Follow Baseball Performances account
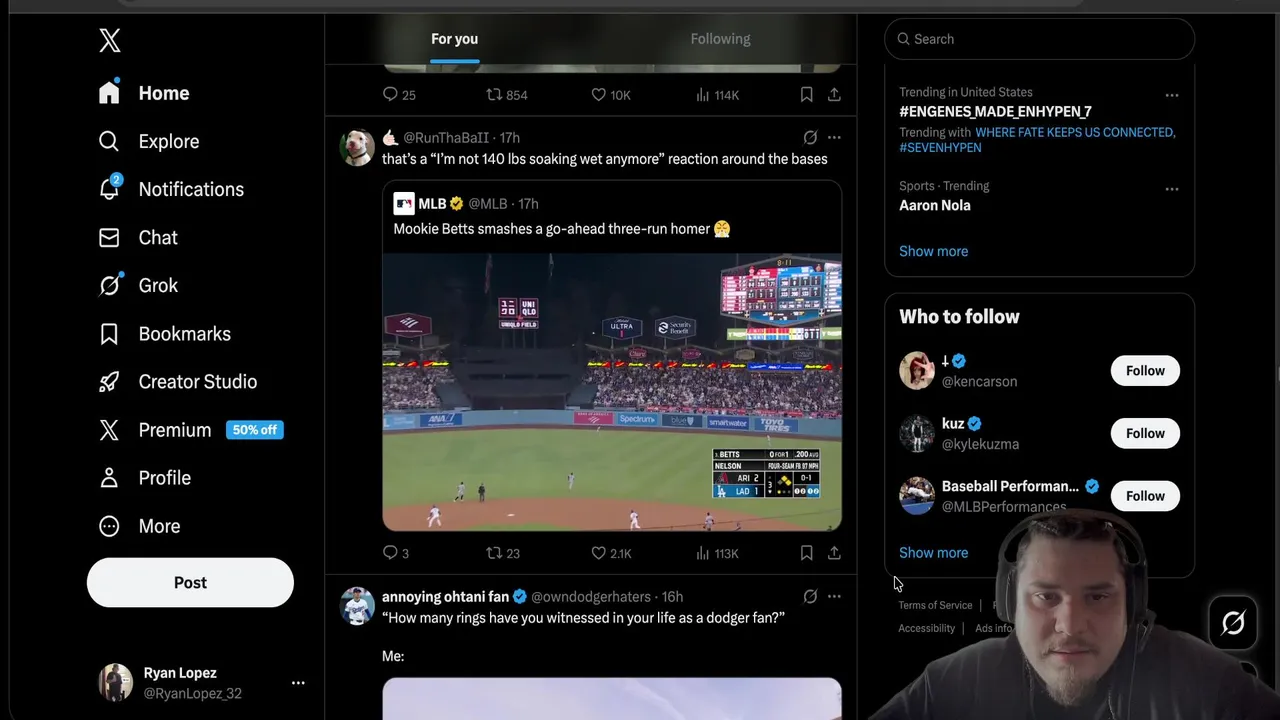 1145,496
